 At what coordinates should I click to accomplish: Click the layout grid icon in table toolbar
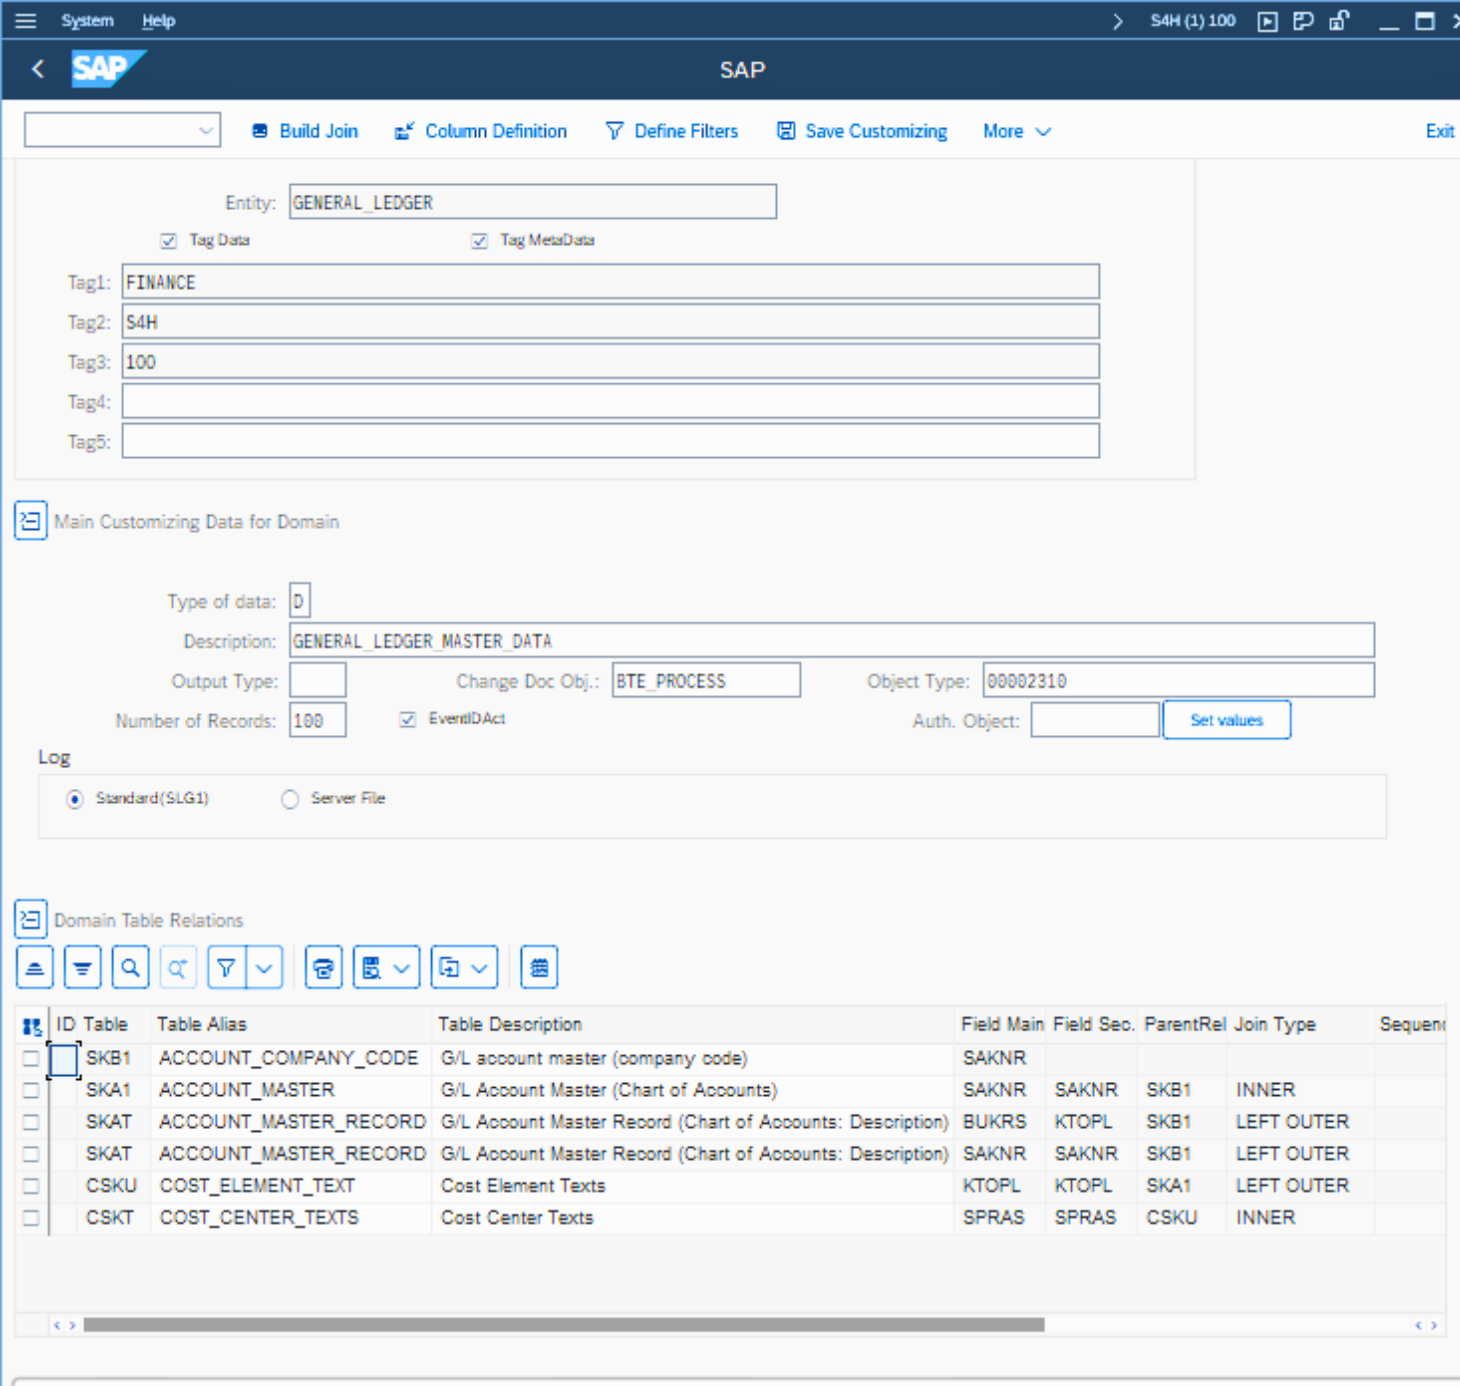click(539, 968)
